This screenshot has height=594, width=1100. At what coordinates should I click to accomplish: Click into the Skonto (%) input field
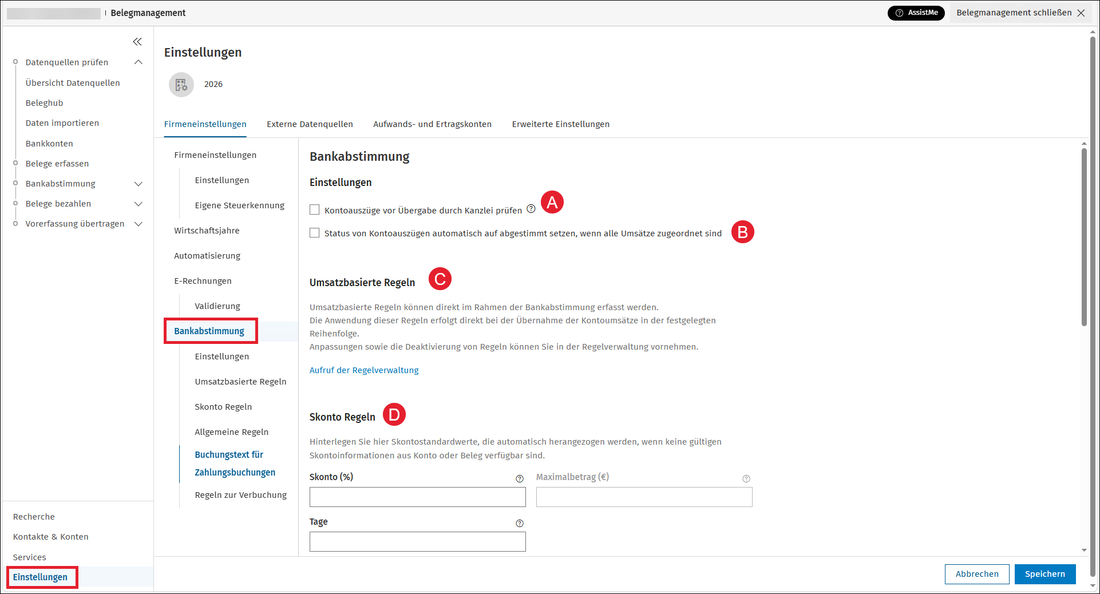click(x=417, y=497)
